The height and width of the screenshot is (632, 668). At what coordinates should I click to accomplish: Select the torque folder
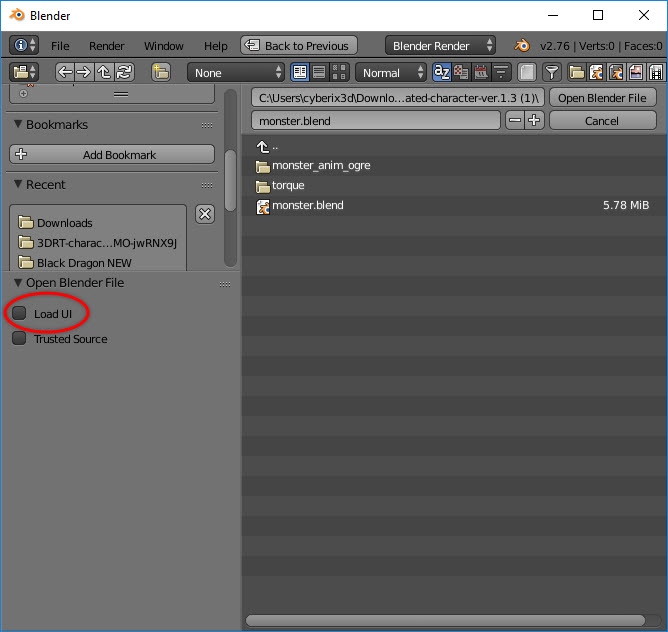pos(454,186)
